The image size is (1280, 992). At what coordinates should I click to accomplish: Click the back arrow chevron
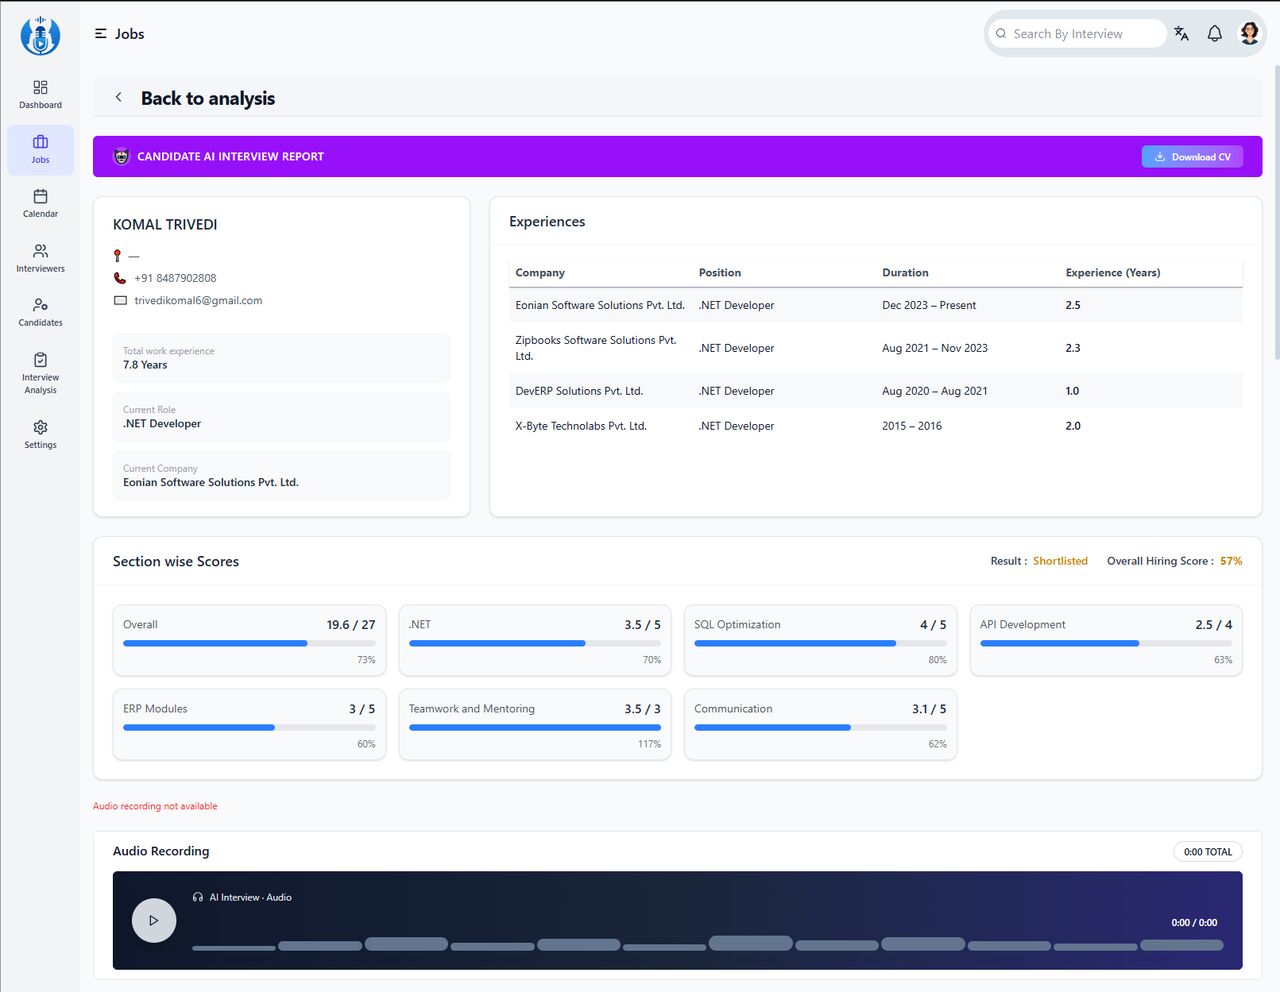[118, 97]
